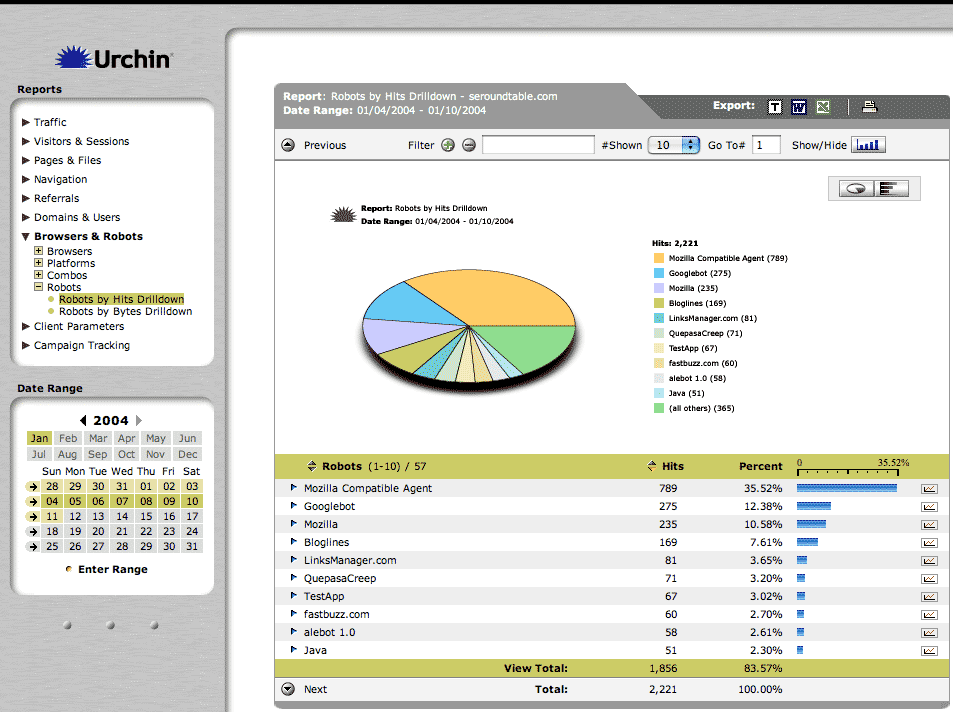Click the Filter text input field
The height and width of the screenshot is (712, 953).
pos(538,145)
